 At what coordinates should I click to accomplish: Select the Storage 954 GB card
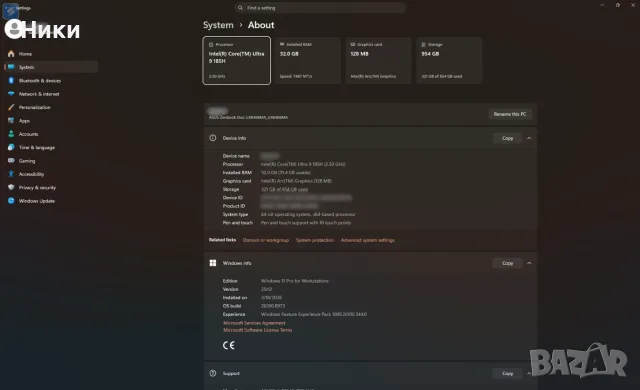tap(449, 60)
